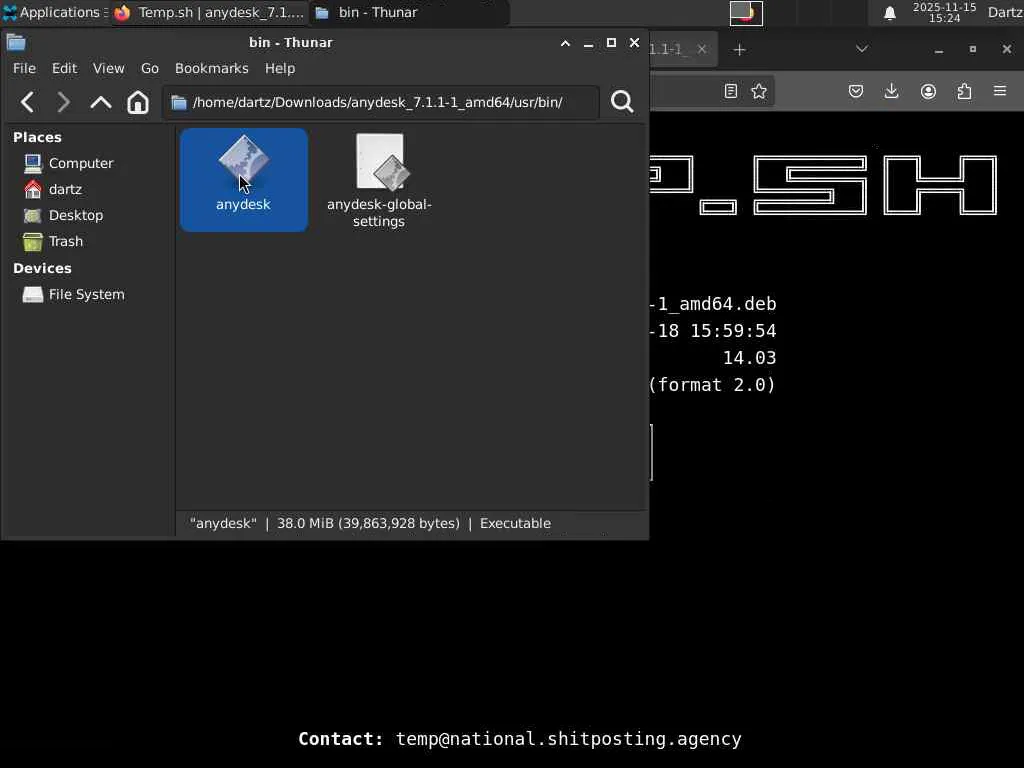Bookmark this page with star icon
This screenshot has height=768, width=1024.
pos(759,91)
